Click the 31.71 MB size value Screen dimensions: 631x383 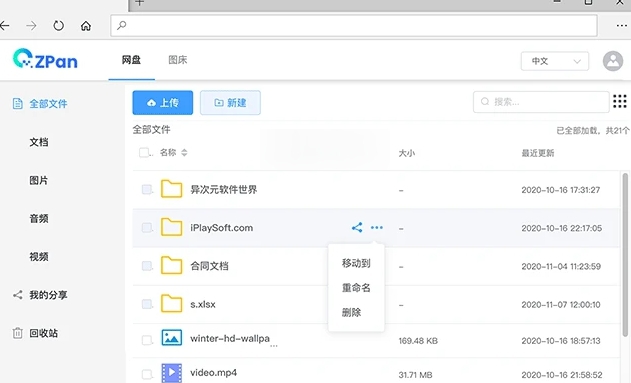tap(415, 375)
